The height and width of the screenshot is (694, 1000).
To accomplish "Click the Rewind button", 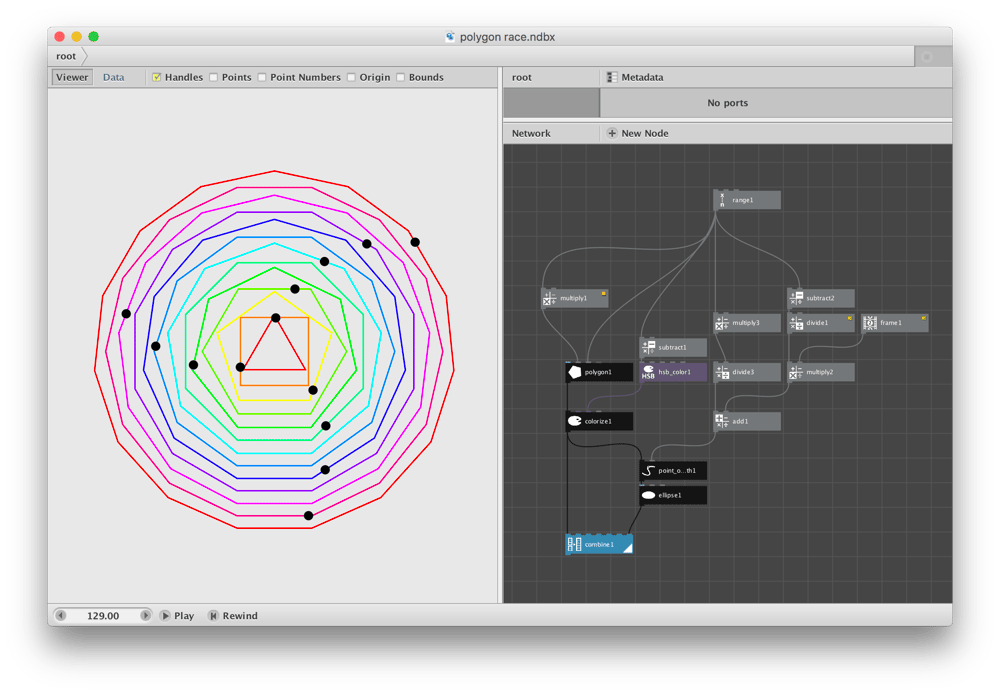I will [x=233, y=616].
